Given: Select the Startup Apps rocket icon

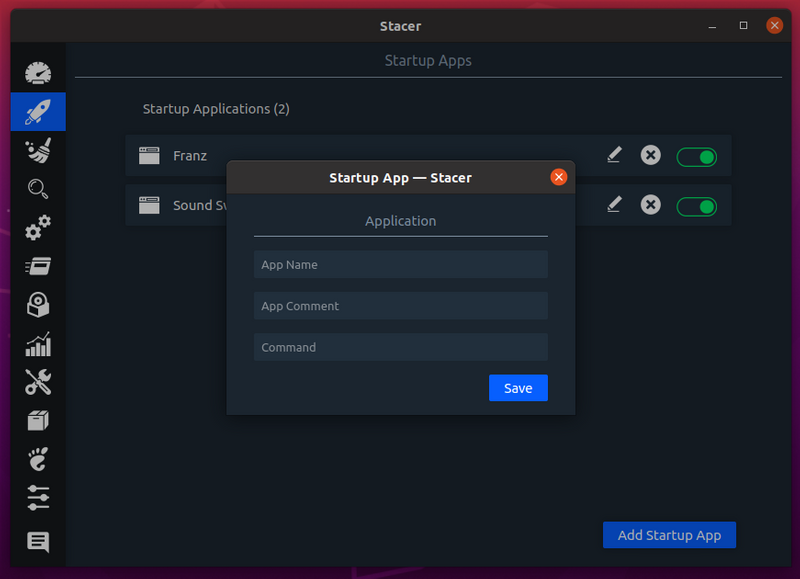Looking at the screenshot, I should (x=38, y=112).
